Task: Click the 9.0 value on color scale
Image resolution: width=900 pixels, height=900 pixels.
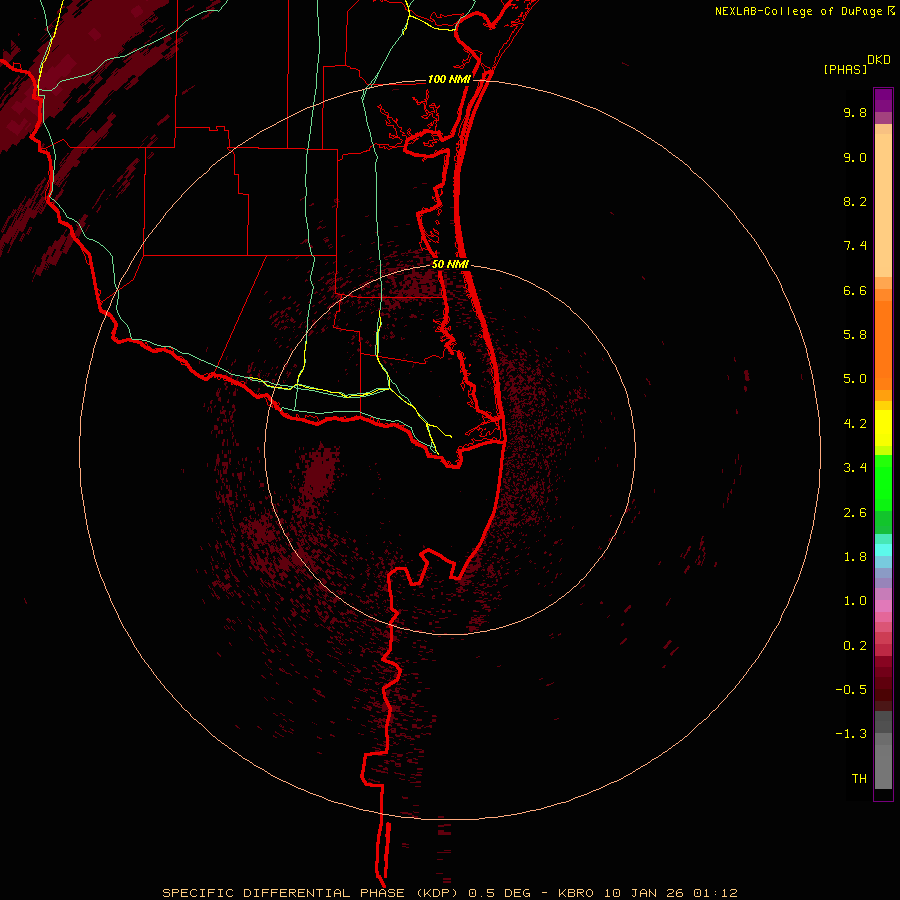Action: pos(855,157)
